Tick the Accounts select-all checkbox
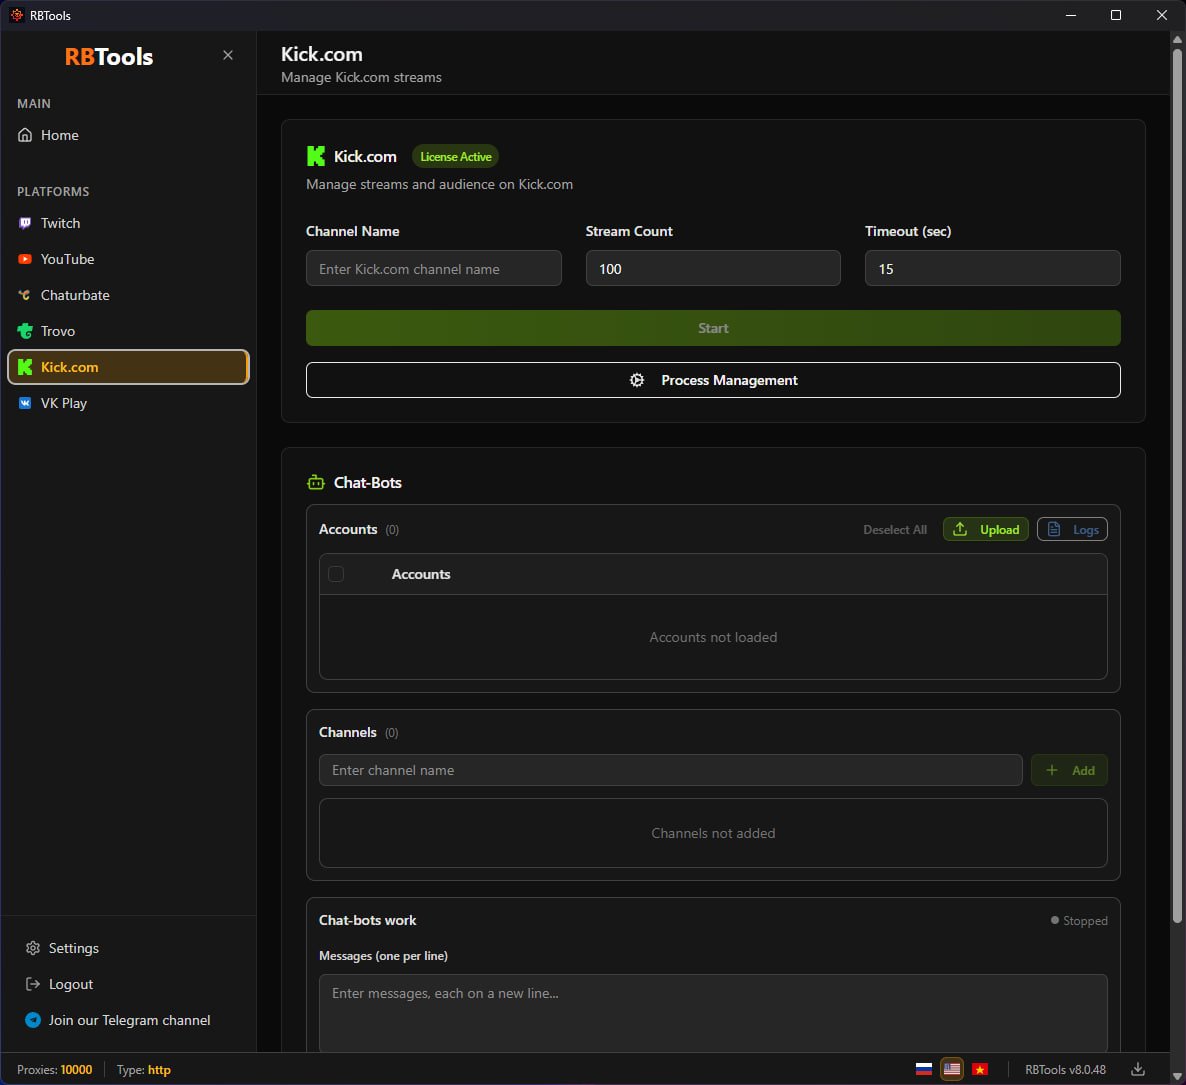 pyautogui.click(x=336, y=574)
